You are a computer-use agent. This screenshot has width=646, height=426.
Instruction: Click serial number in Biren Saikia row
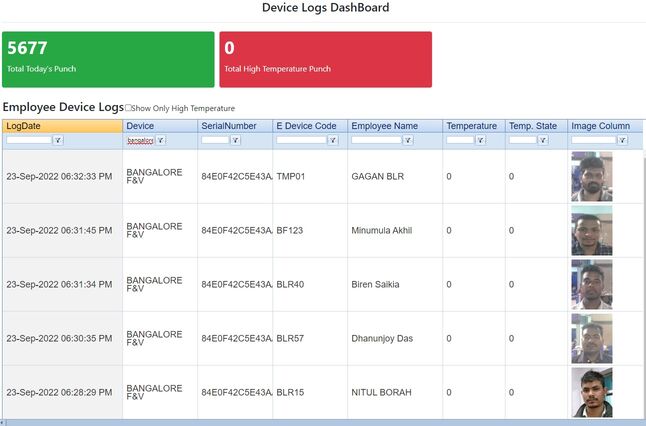[237, 284]
